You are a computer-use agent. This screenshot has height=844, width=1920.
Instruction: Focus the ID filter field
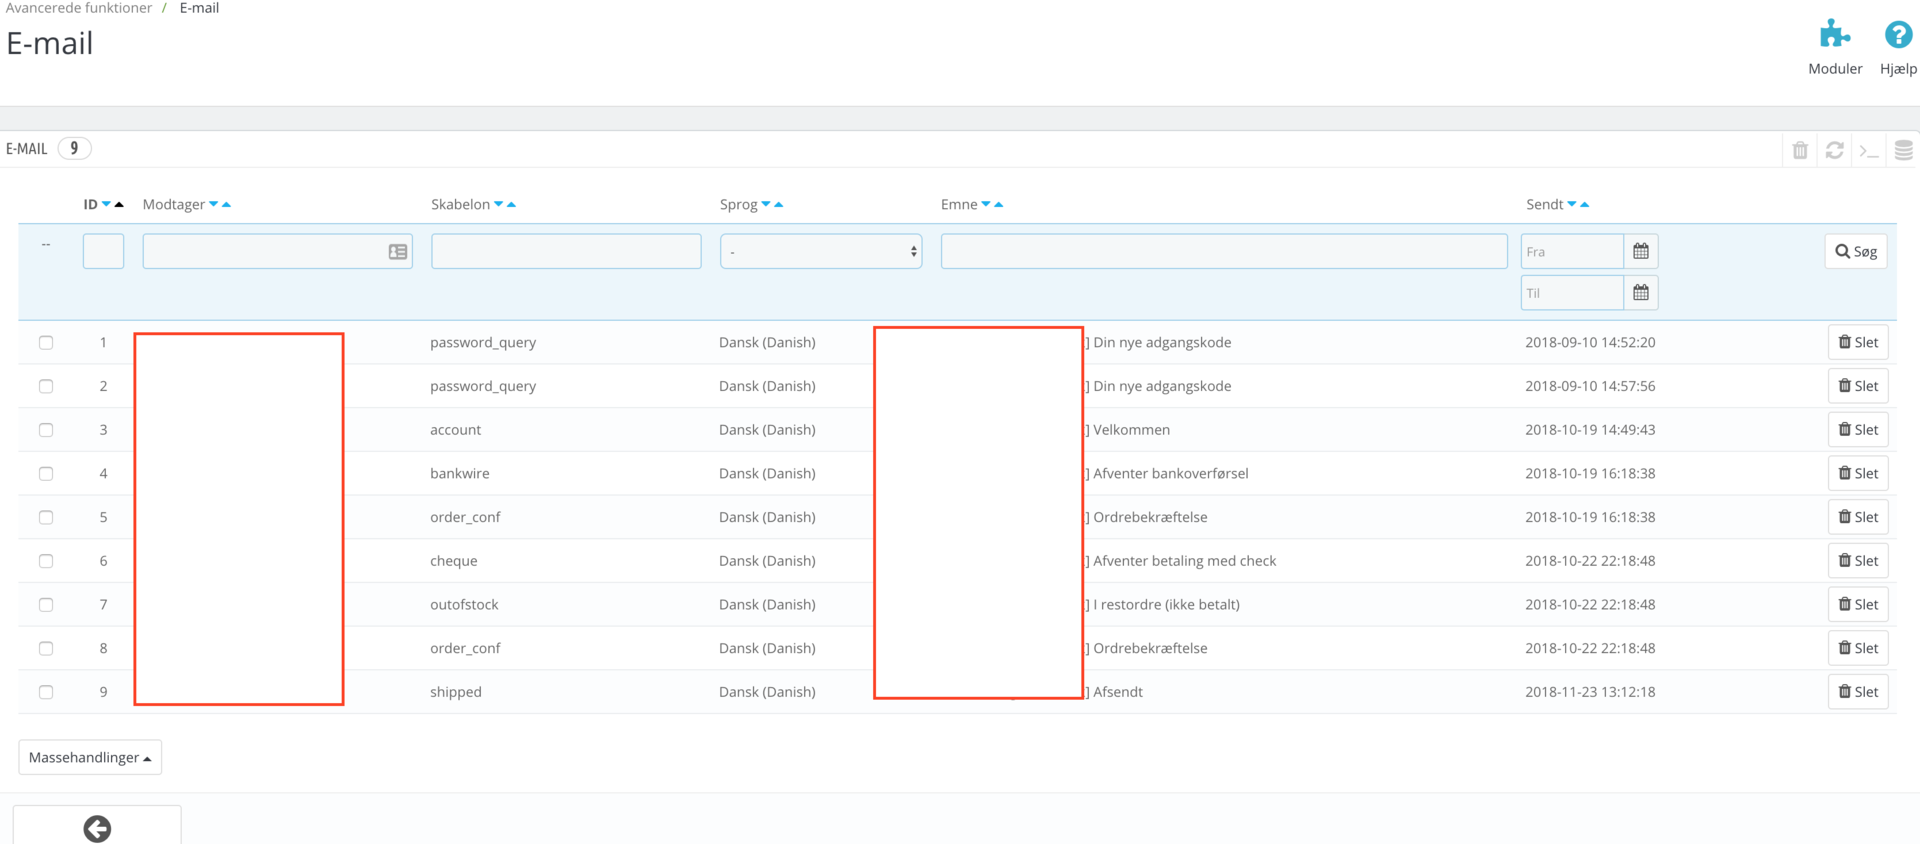103,251
